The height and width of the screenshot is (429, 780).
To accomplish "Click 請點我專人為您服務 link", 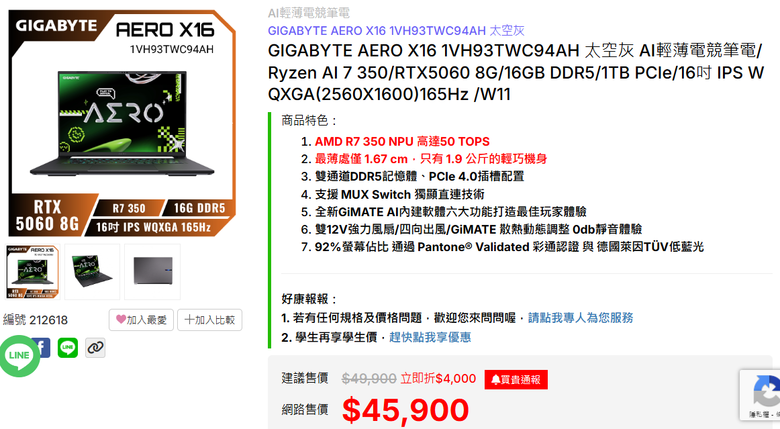I will click(x=581, y=318).
